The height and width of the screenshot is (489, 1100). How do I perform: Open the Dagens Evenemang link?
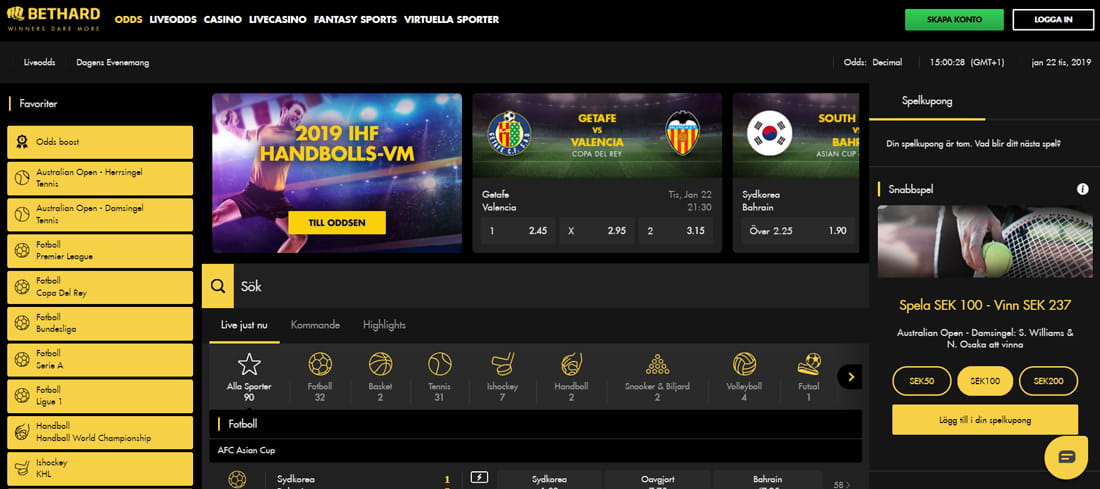point(112,62)
